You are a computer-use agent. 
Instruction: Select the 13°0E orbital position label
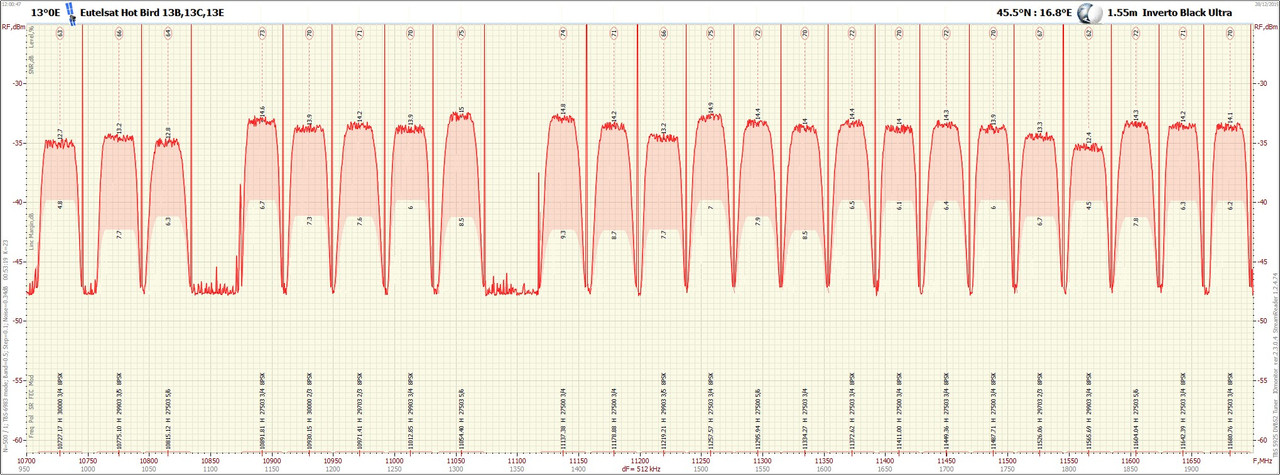[x=45, y=13]
